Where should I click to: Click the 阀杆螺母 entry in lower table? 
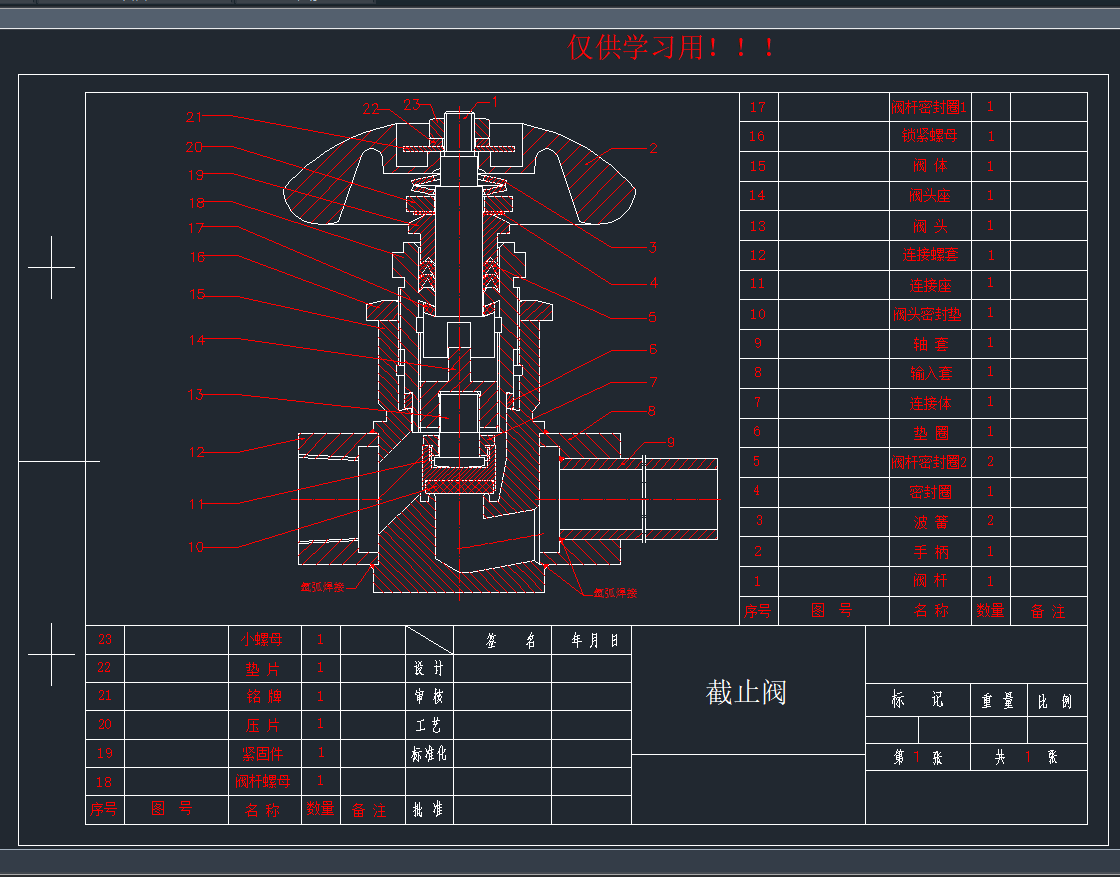click(x=262, y=781)
